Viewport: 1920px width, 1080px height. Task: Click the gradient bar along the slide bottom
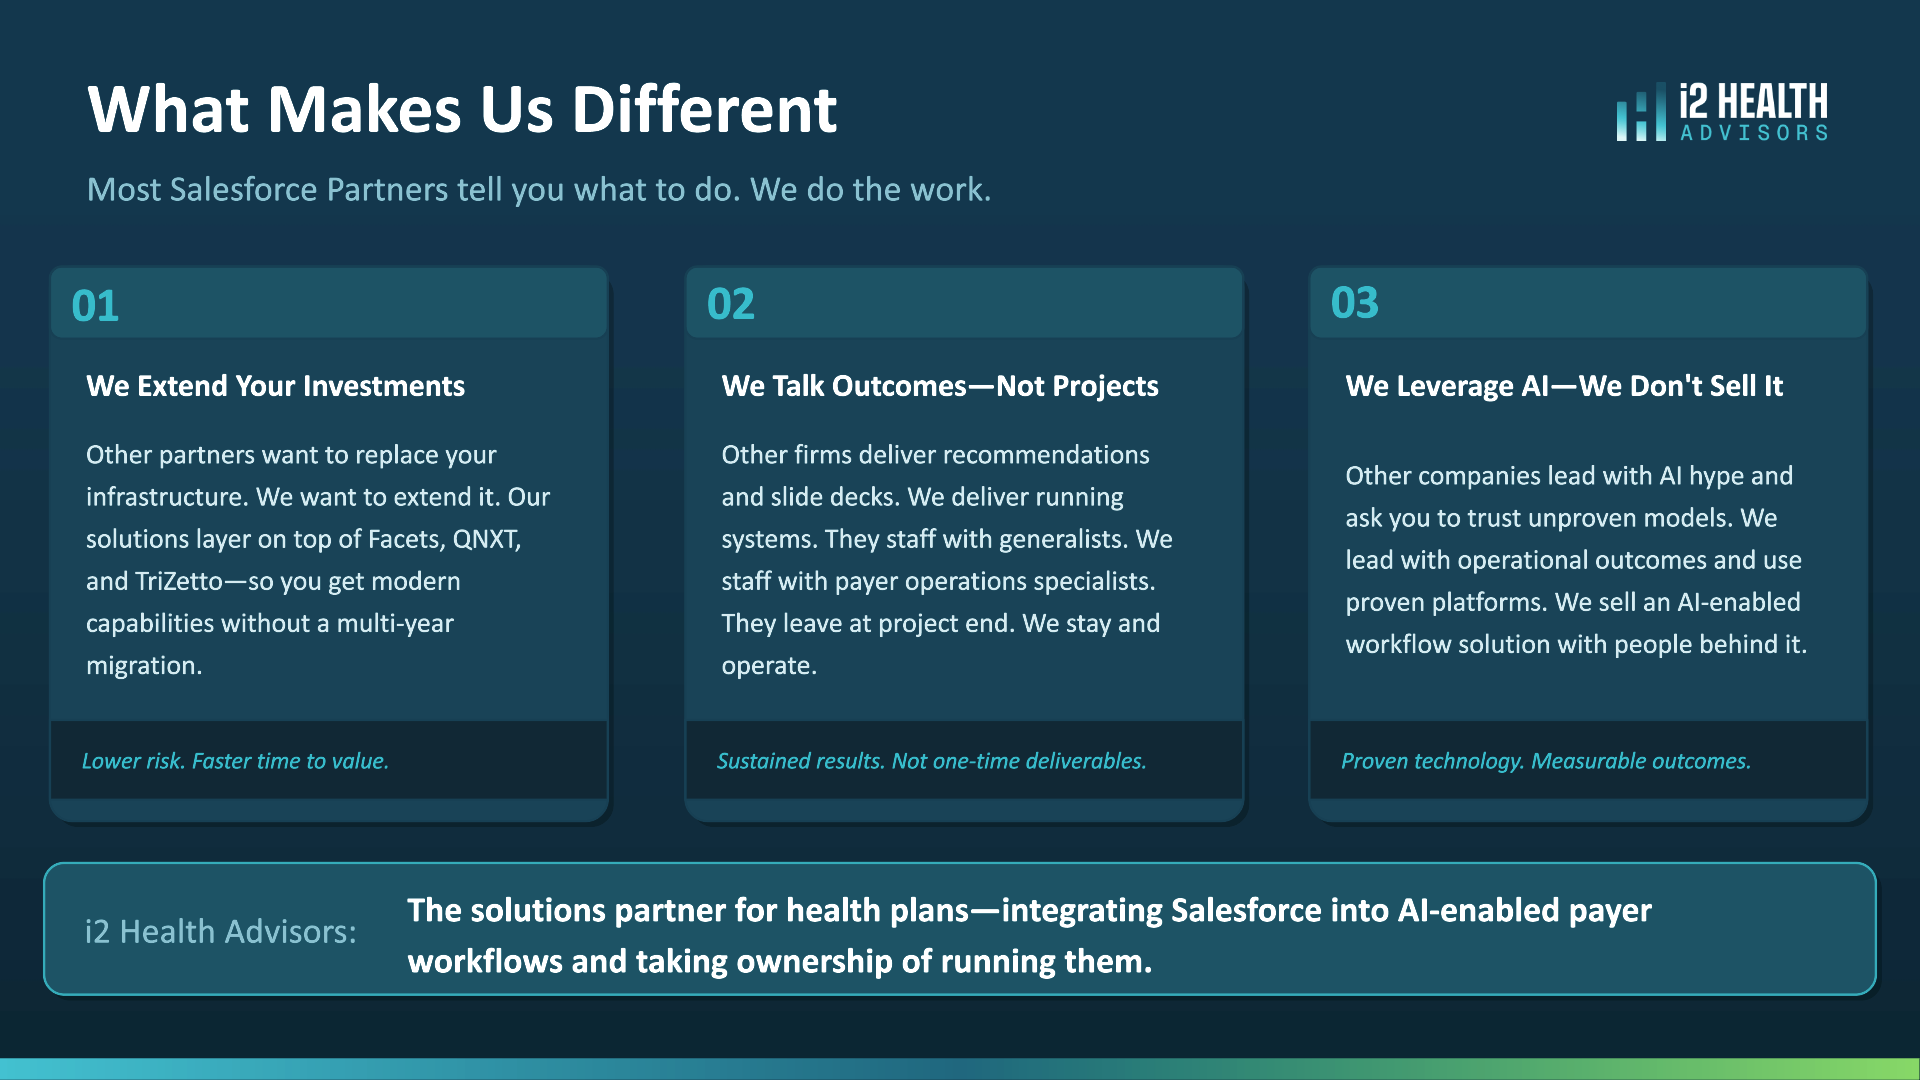coord(960,1068)
